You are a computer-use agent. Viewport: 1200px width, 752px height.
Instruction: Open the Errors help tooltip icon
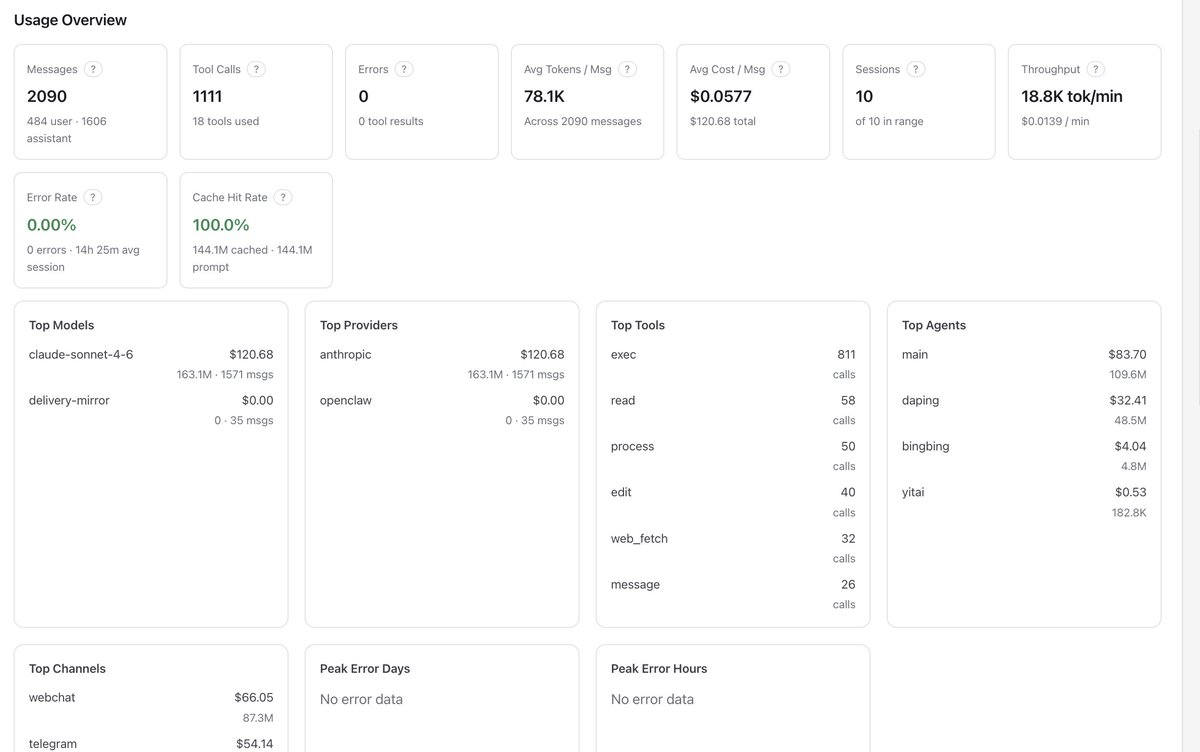tap(404, 69)
